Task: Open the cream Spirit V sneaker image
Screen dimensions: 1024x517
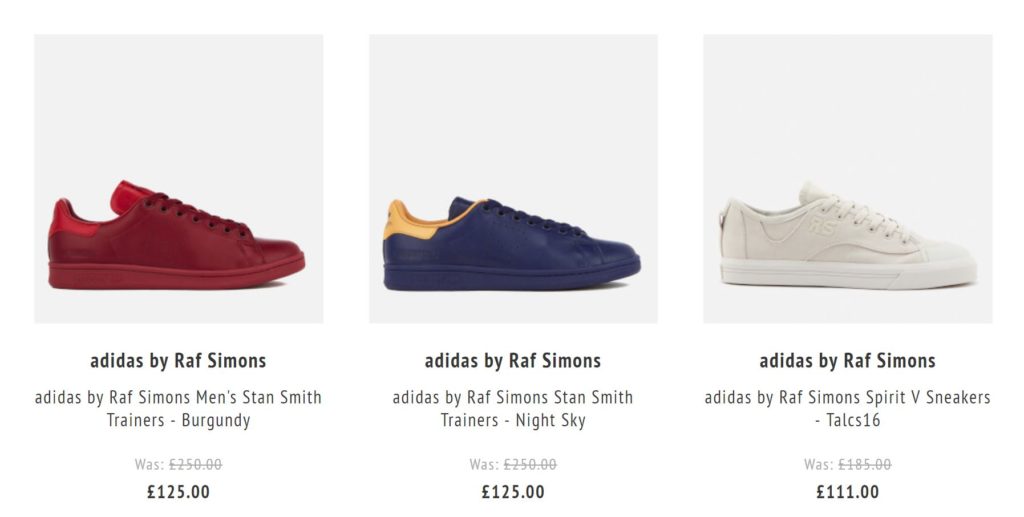Action: [x=847, y=180]
